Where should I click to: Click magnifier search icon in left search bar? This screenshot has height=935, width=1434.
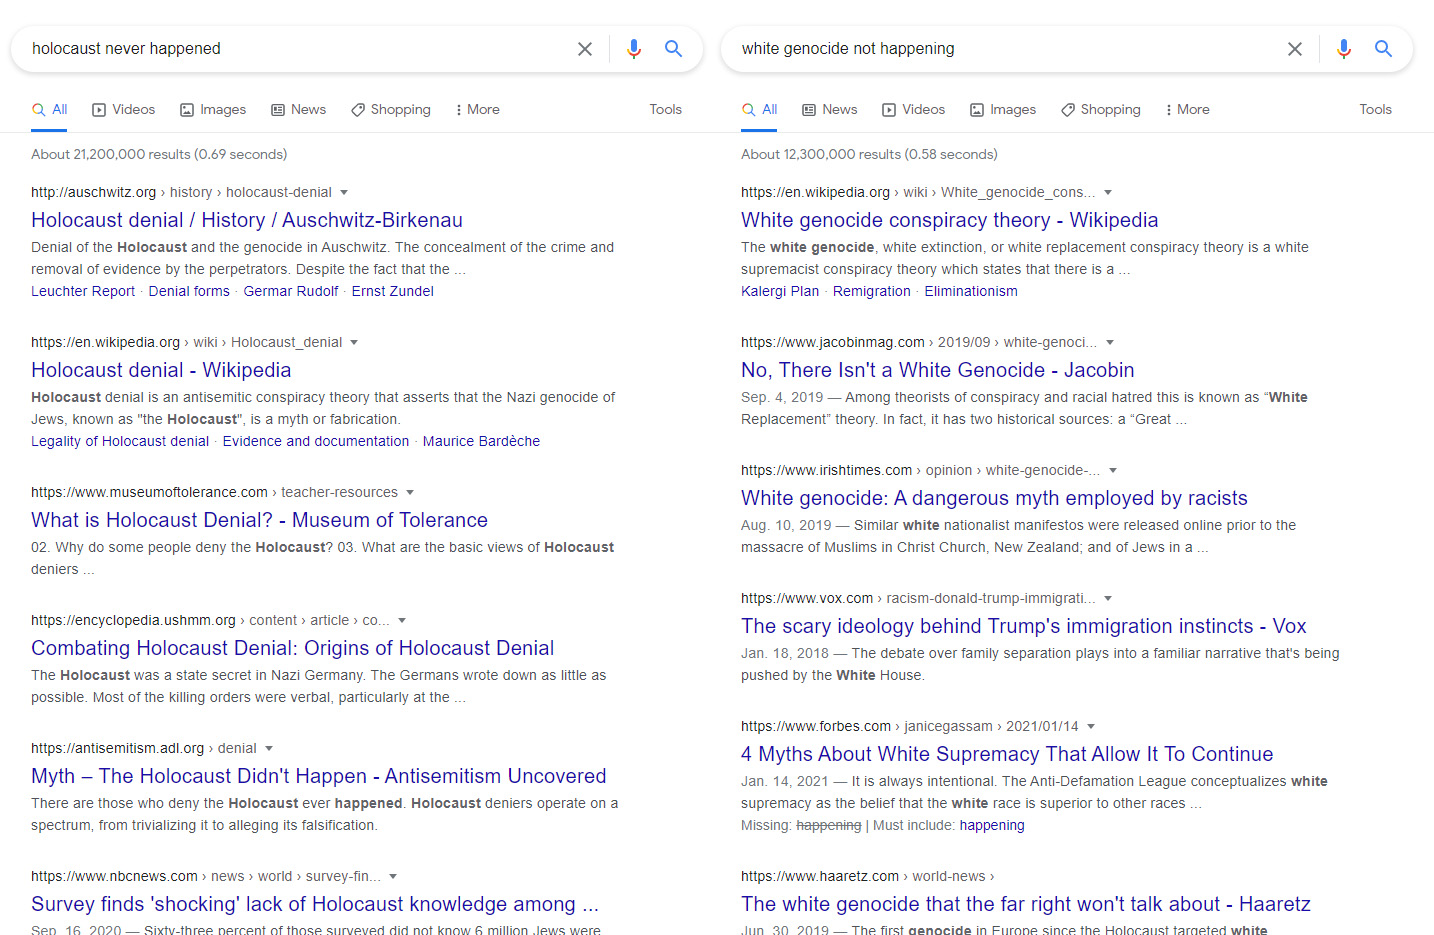pyautogui.click(x=674, y=49)
